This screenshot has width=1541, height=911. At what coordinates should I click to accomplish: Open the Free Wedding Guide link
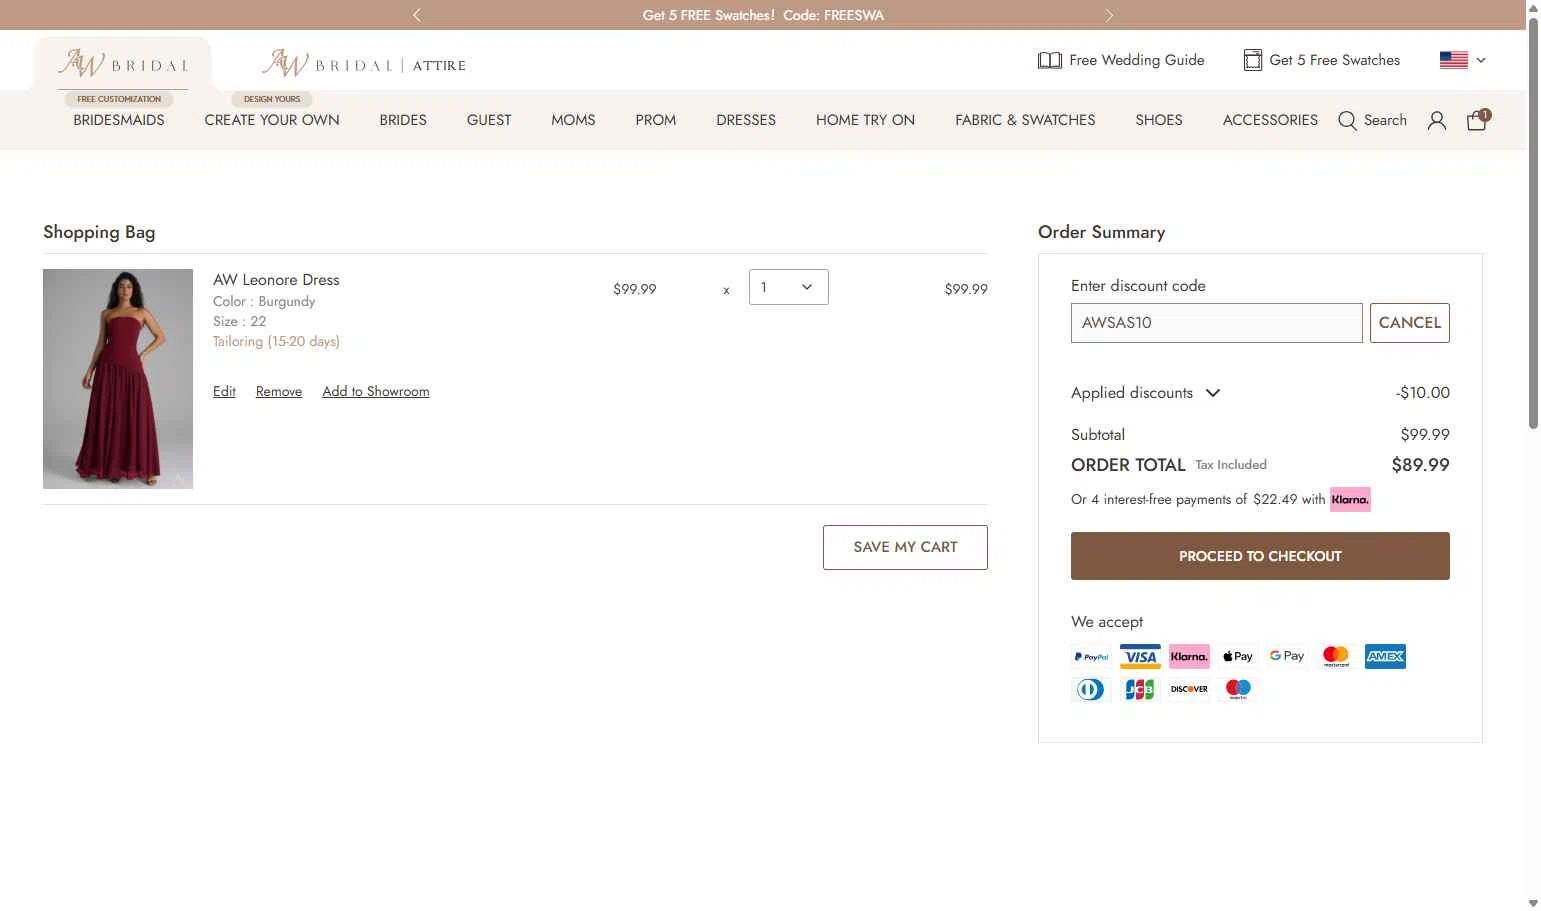[x=1136, y=60]
